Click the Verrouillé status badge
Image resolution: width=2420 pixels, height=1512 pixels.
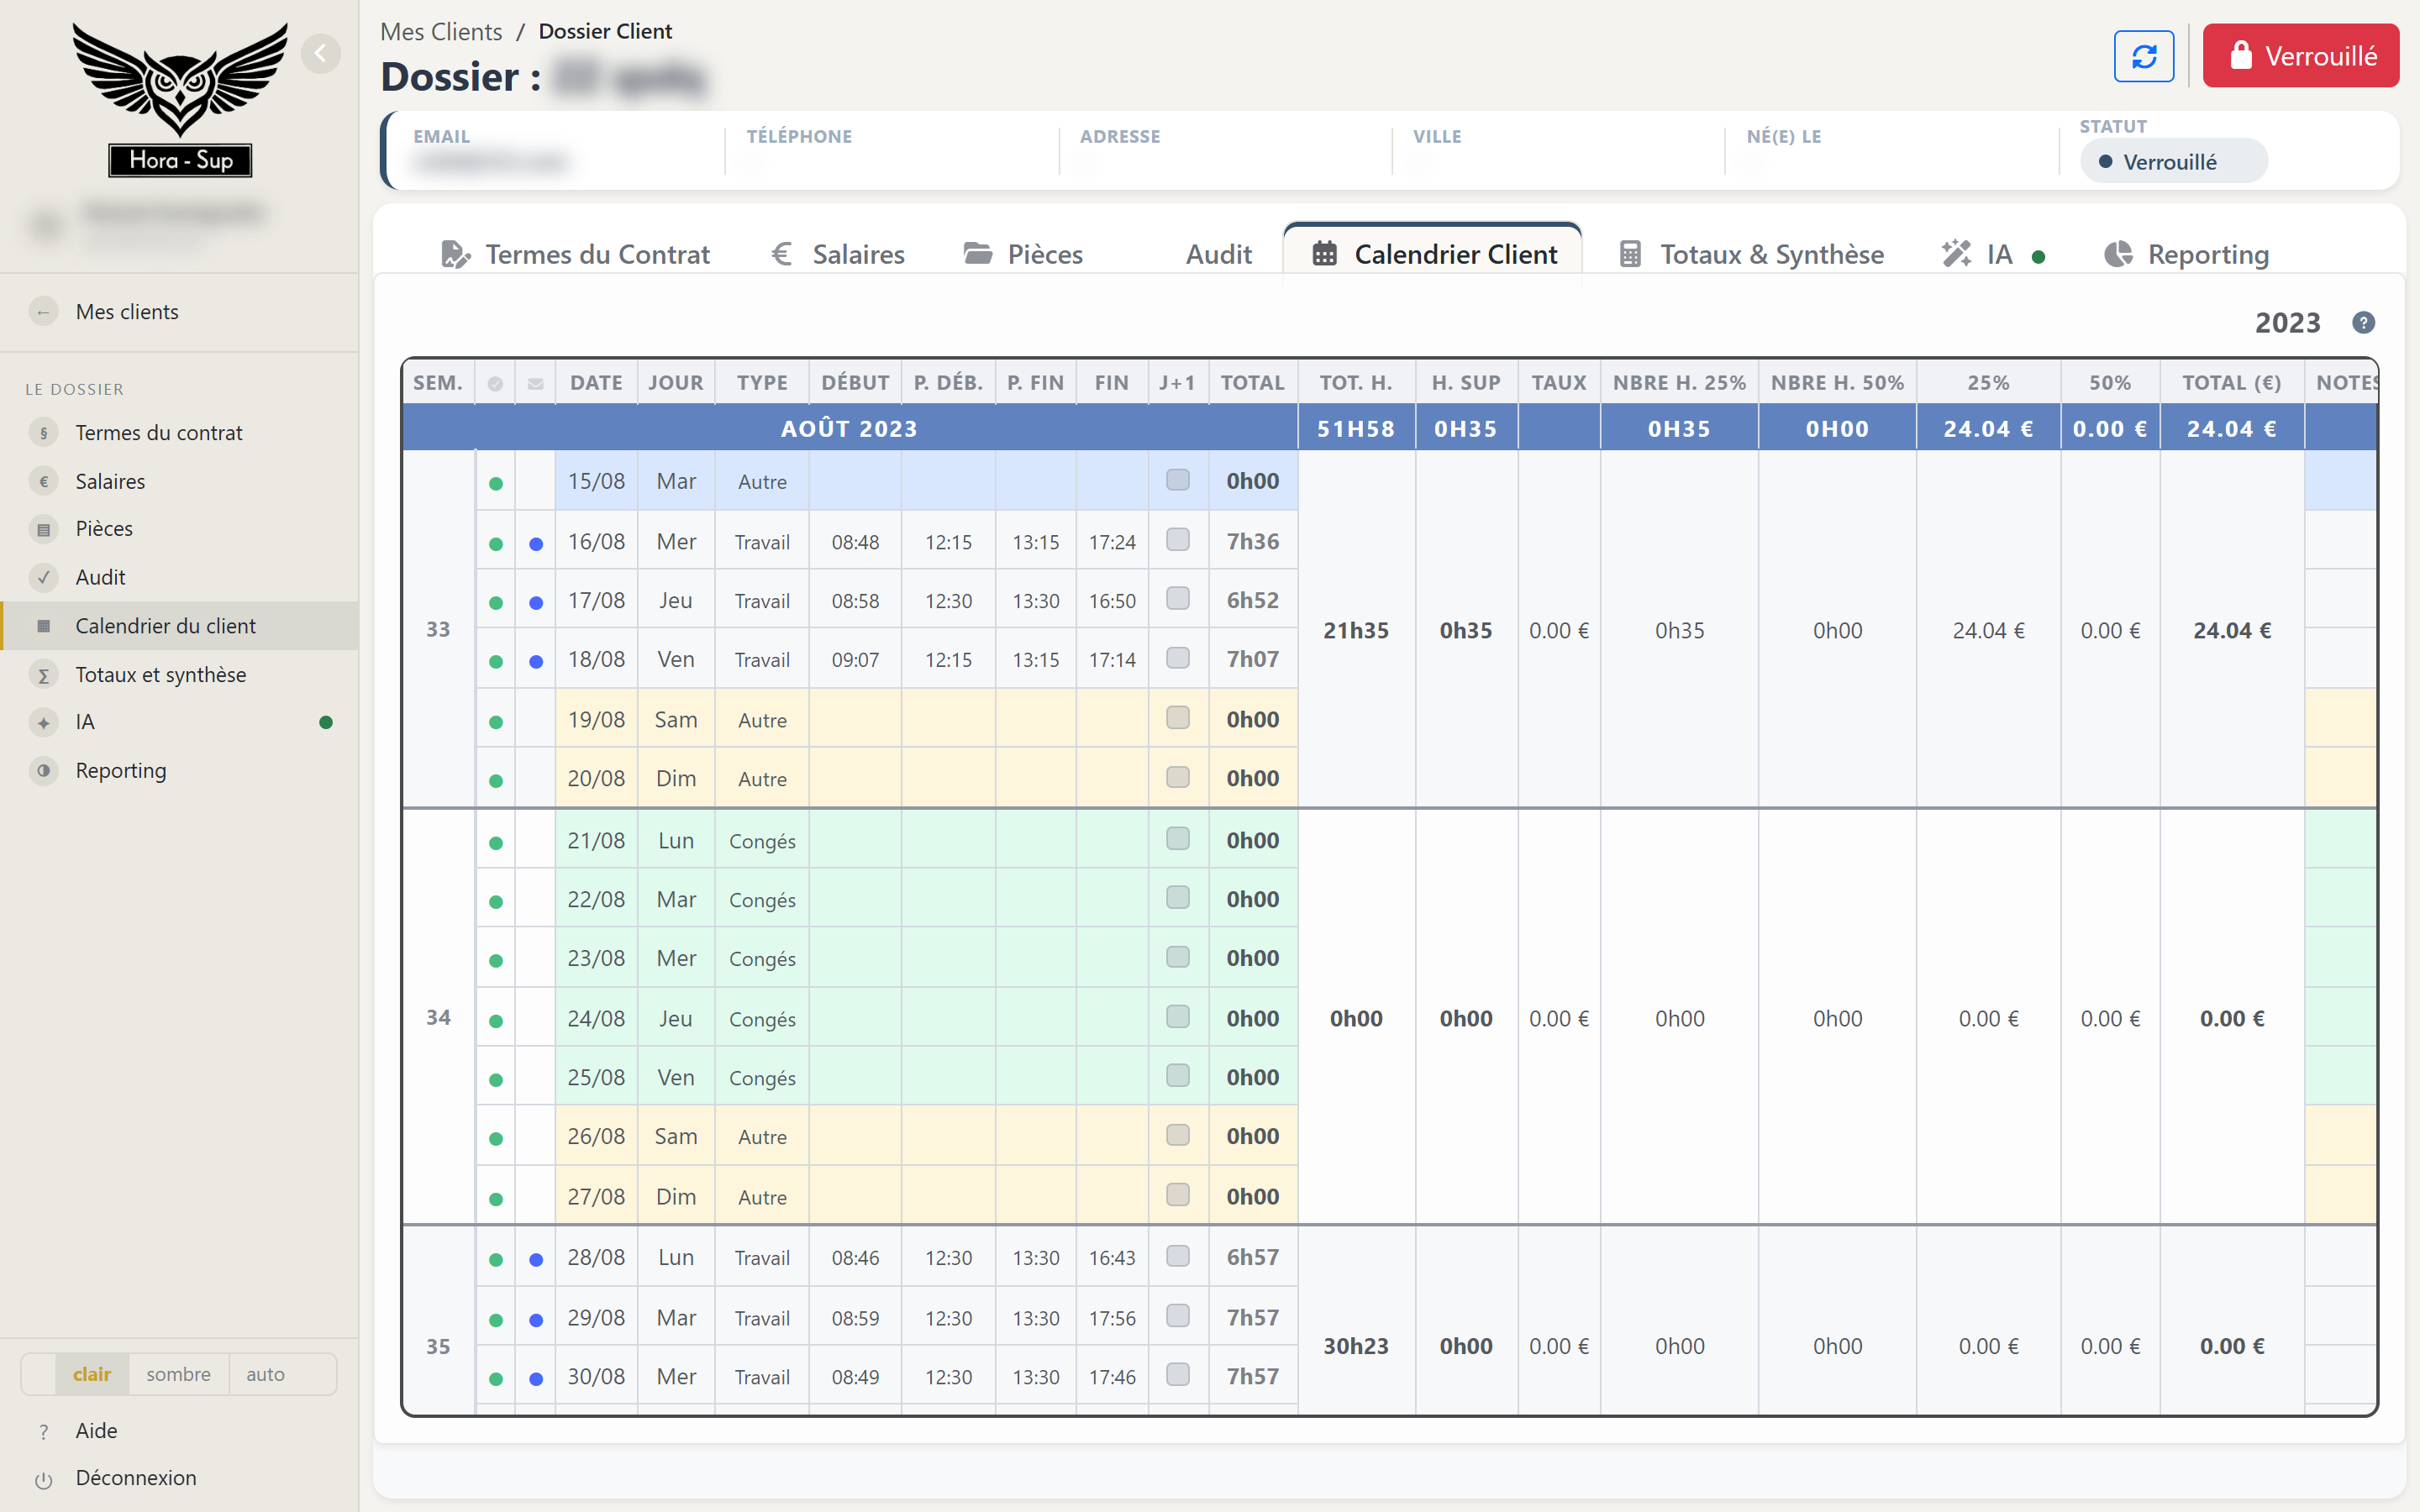[2173, 161]
